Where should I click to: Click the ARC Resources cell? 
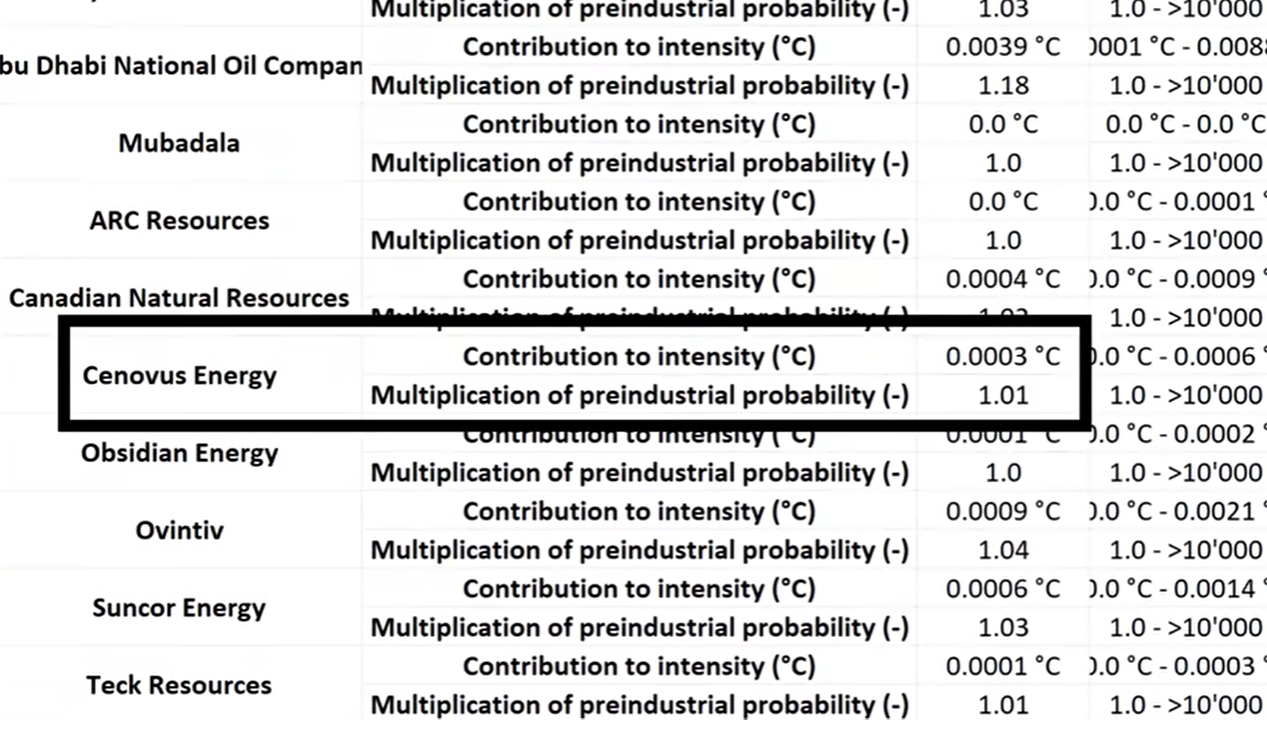pyautogui.click(x=179, y=221)
